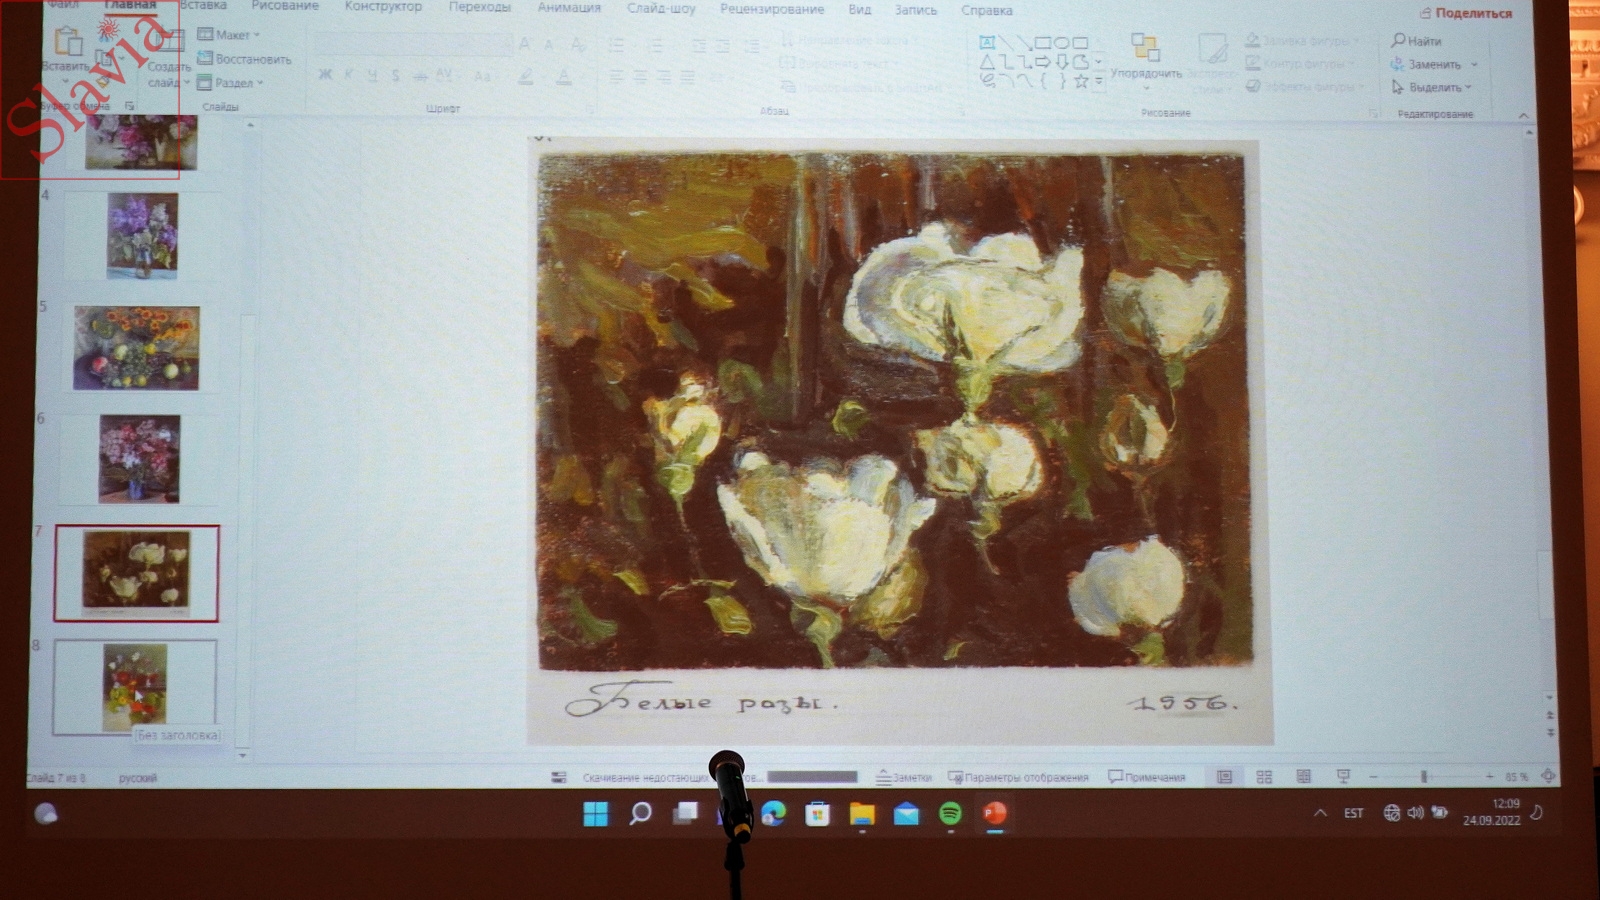Click Параметры отображения display settings

(1018, 777)
